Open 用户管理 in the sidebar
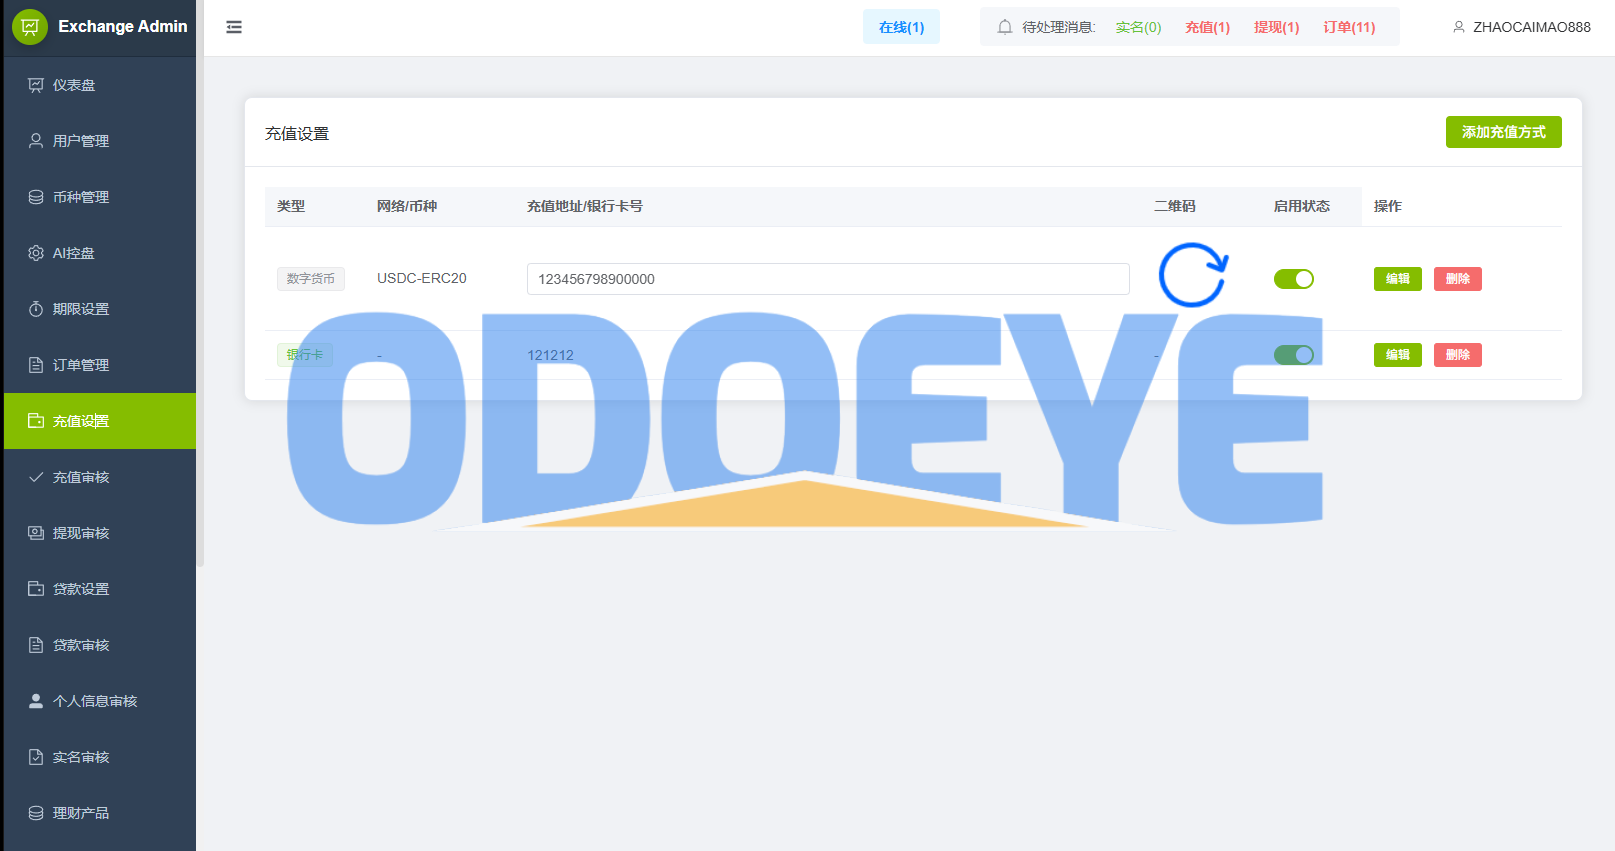This screenshot has height=851, width=1615. [81, 141]
